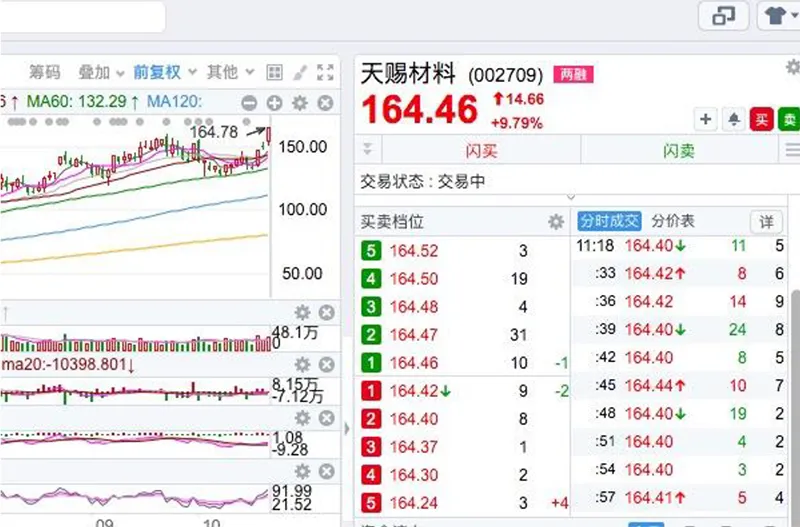Zoom in chart with plus icon
The image size is (800, 527).
click(x=274, y=103)
